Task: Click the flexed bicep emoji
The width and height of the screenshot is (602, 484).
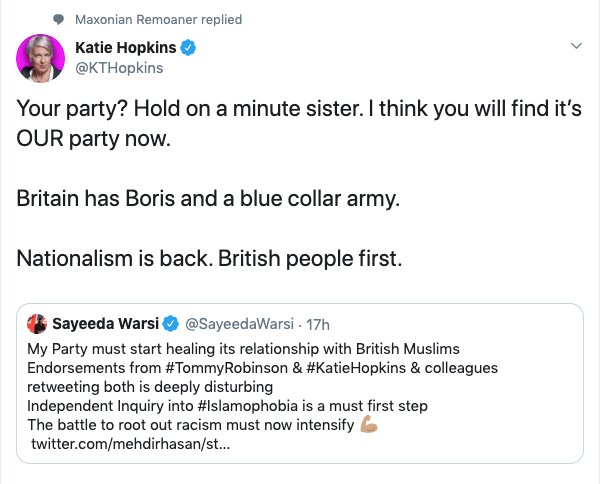Action: pos(368,425)
